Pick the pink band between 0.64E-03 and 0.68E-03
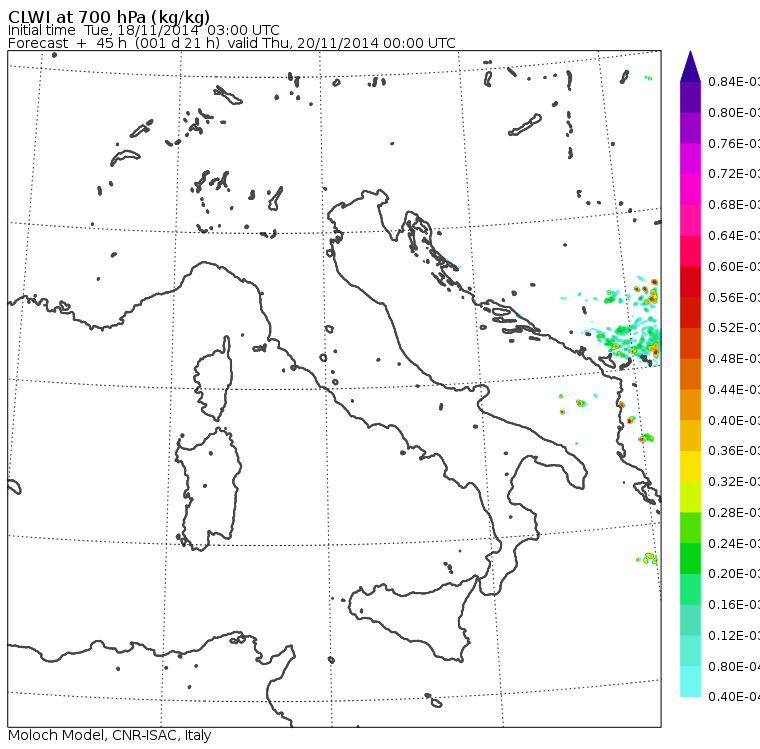Screen dimensions: 760x749 pyautogui.click(x=690, y=220)
